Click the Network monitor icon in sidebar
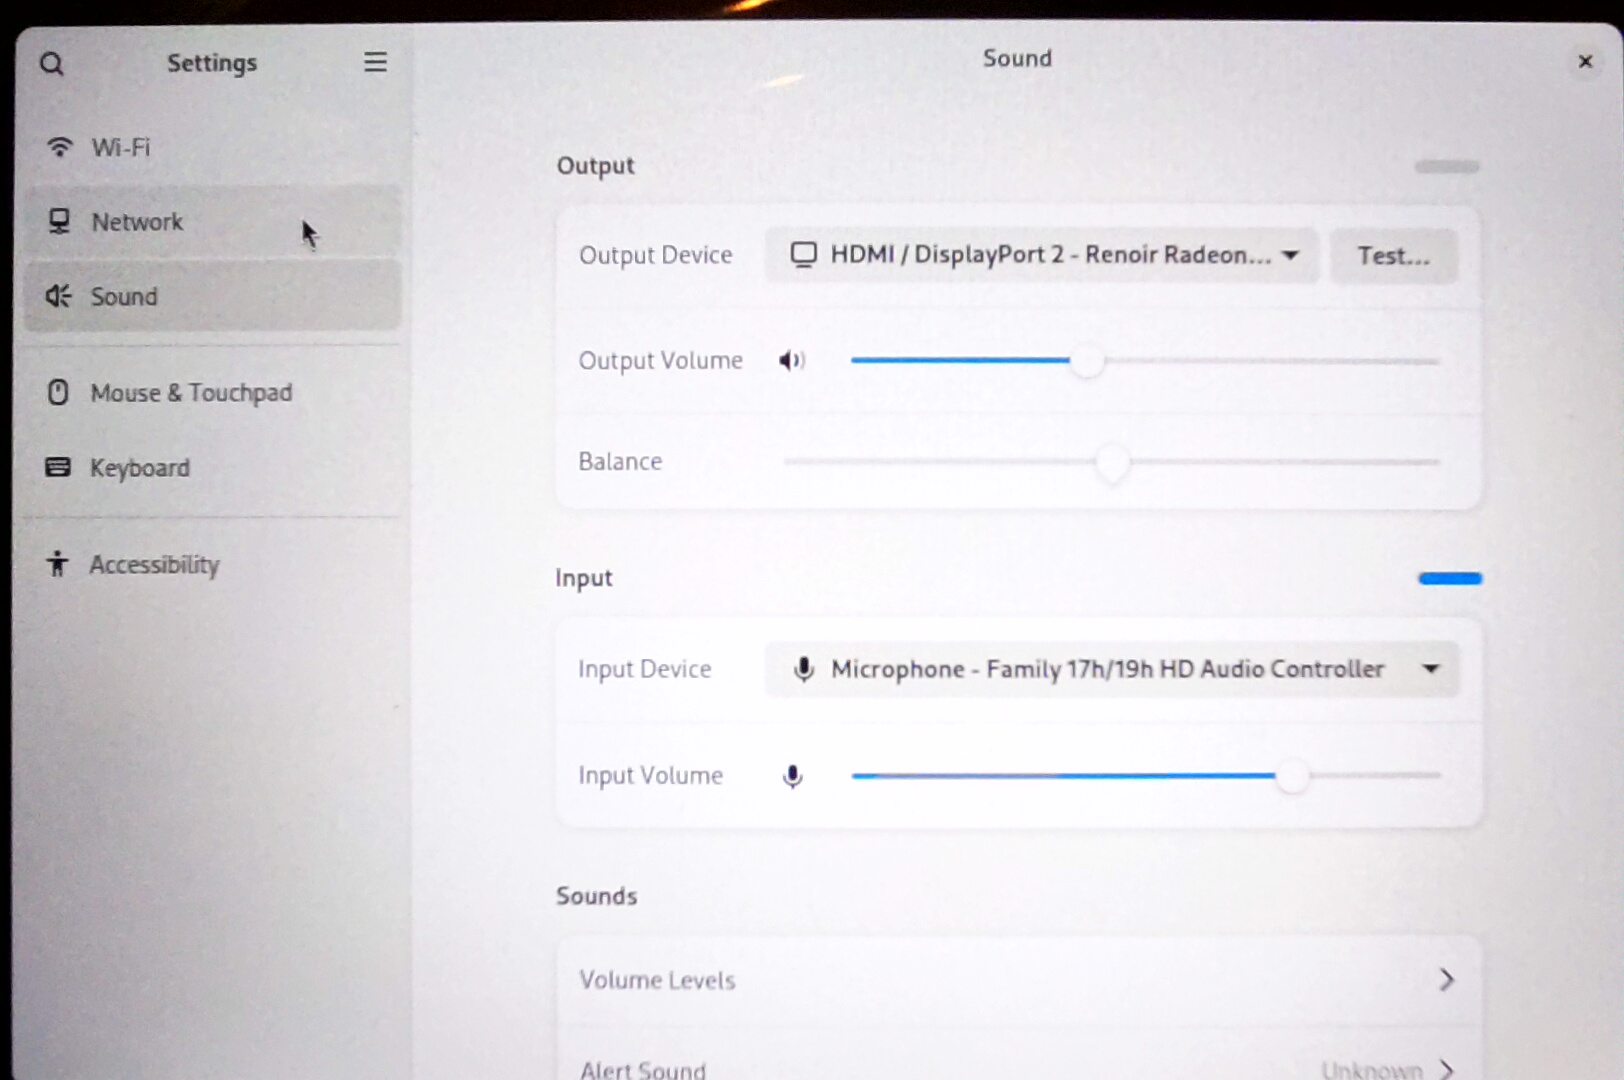The height and width of the screenshot is (1080, 1624). point(60,221)
